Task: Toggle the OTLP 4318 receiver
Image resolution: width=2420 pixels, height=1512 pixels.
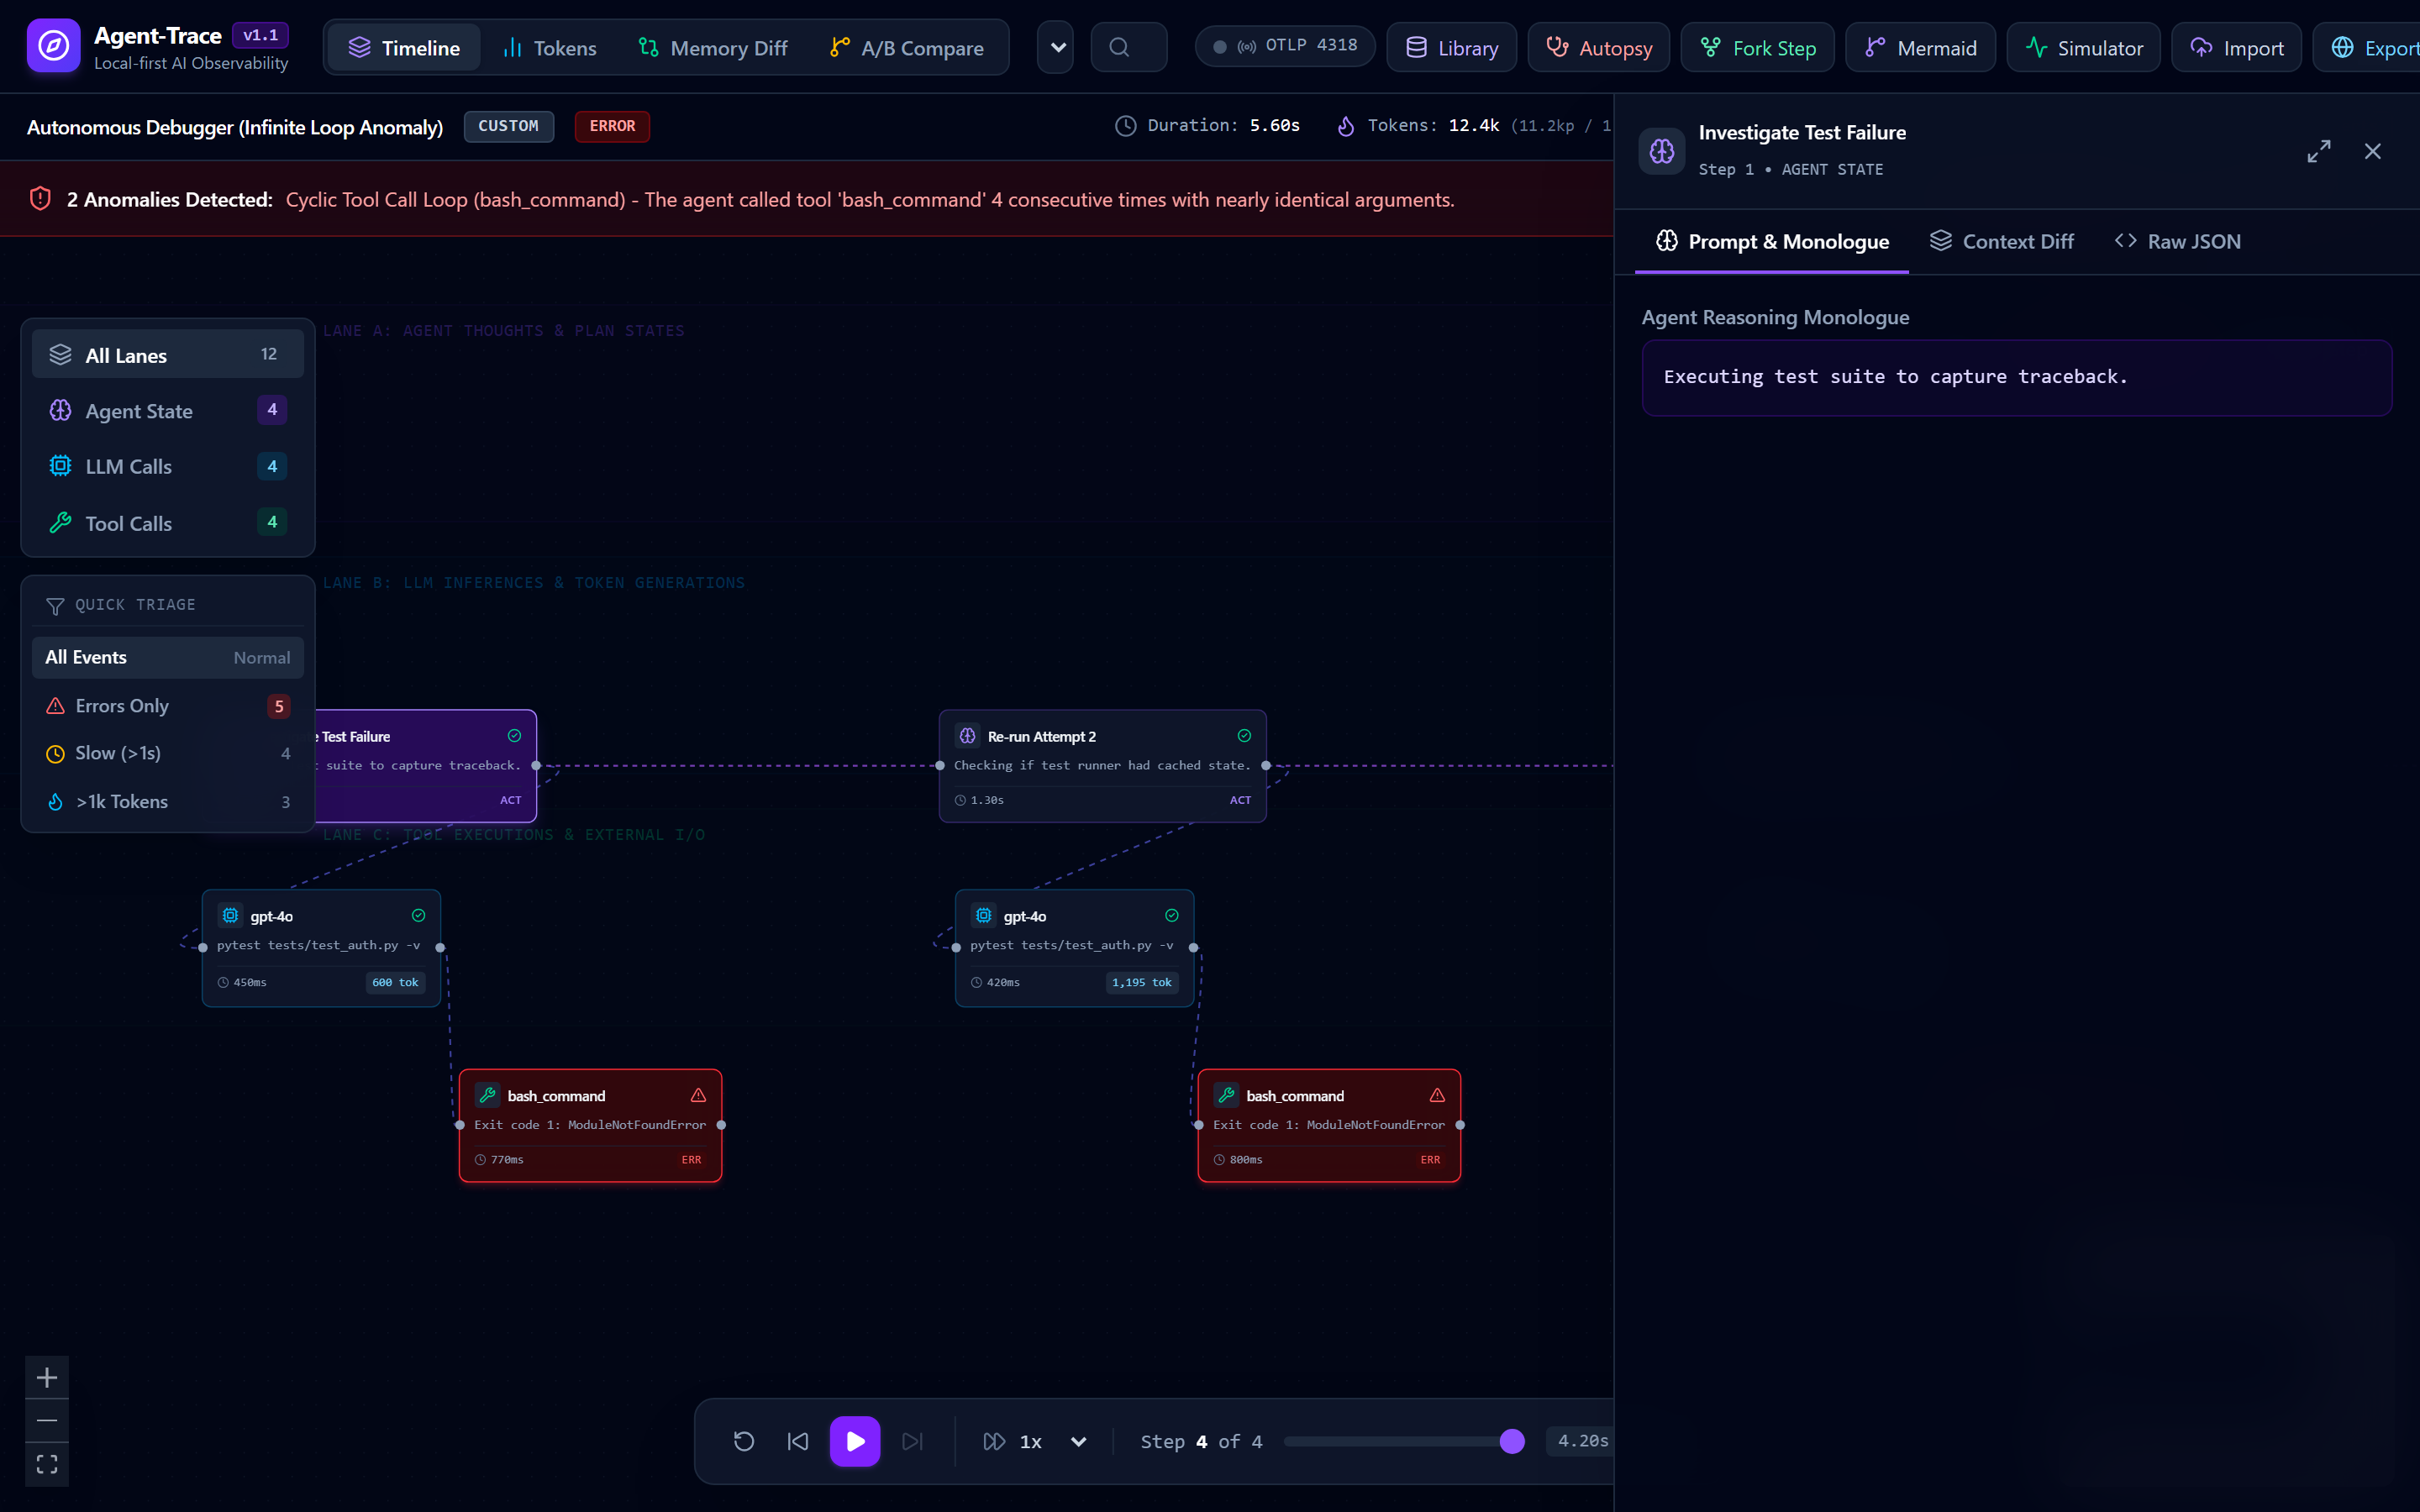Action: (1285, 46)
